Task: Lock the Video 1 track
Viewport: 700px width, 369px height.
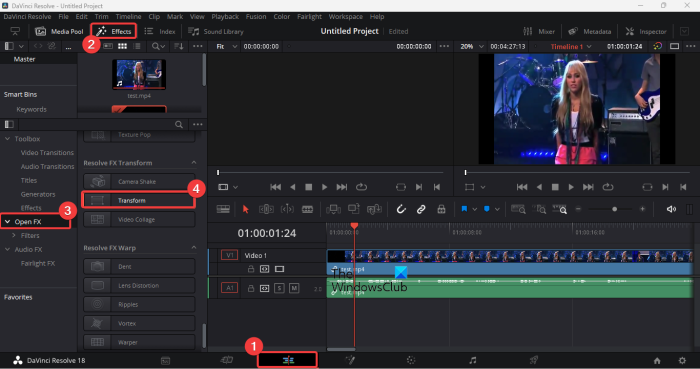Action: (251, 269)
